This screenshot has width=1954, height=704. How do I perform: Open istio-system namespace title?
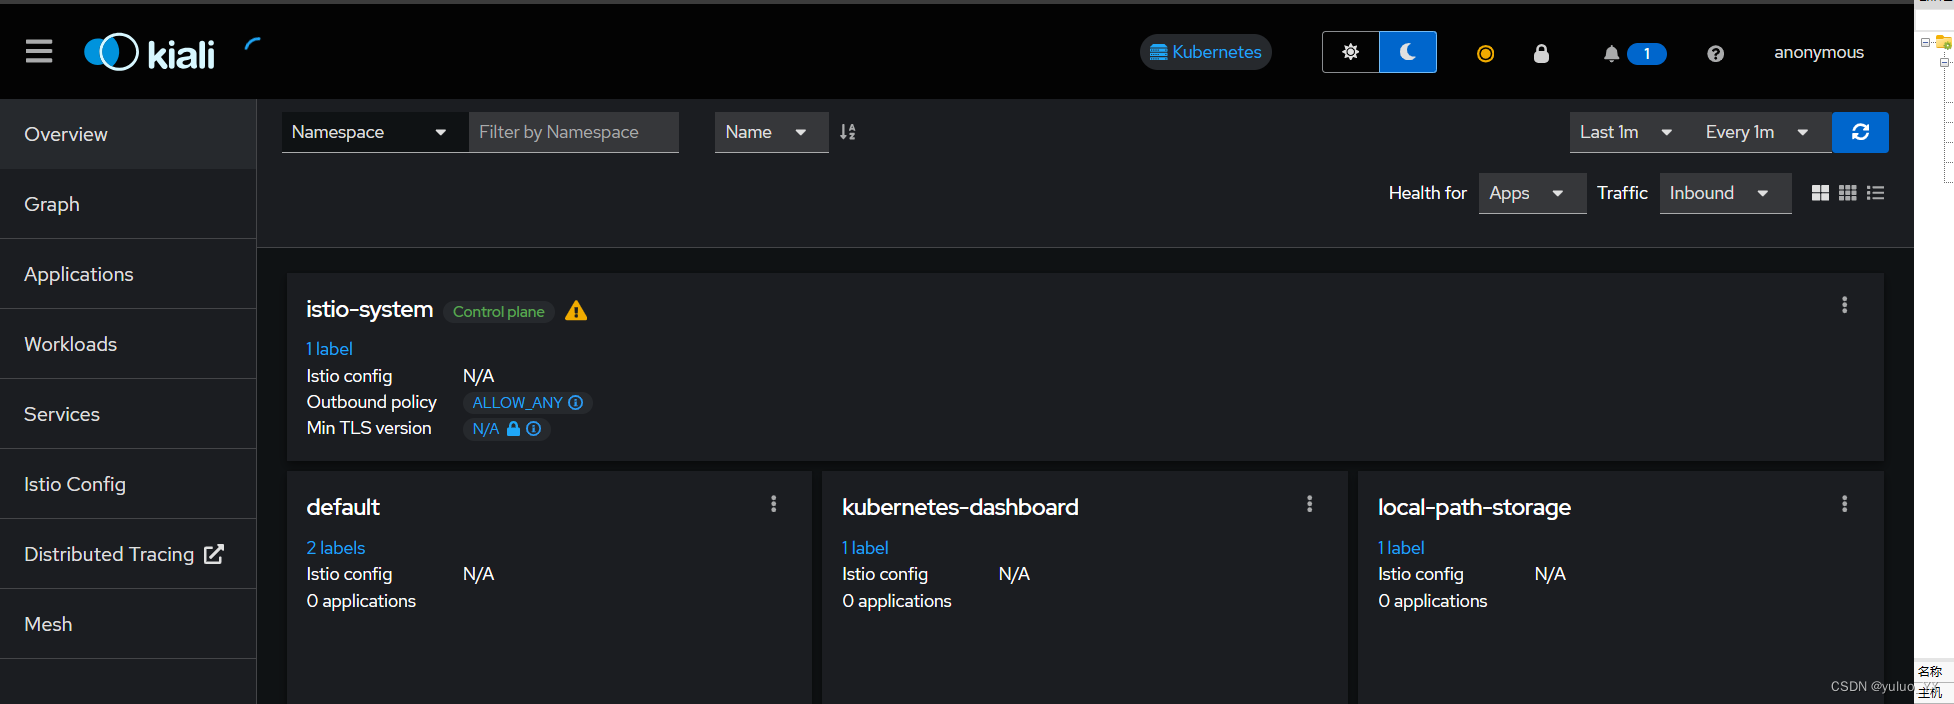tap(369, 310)
